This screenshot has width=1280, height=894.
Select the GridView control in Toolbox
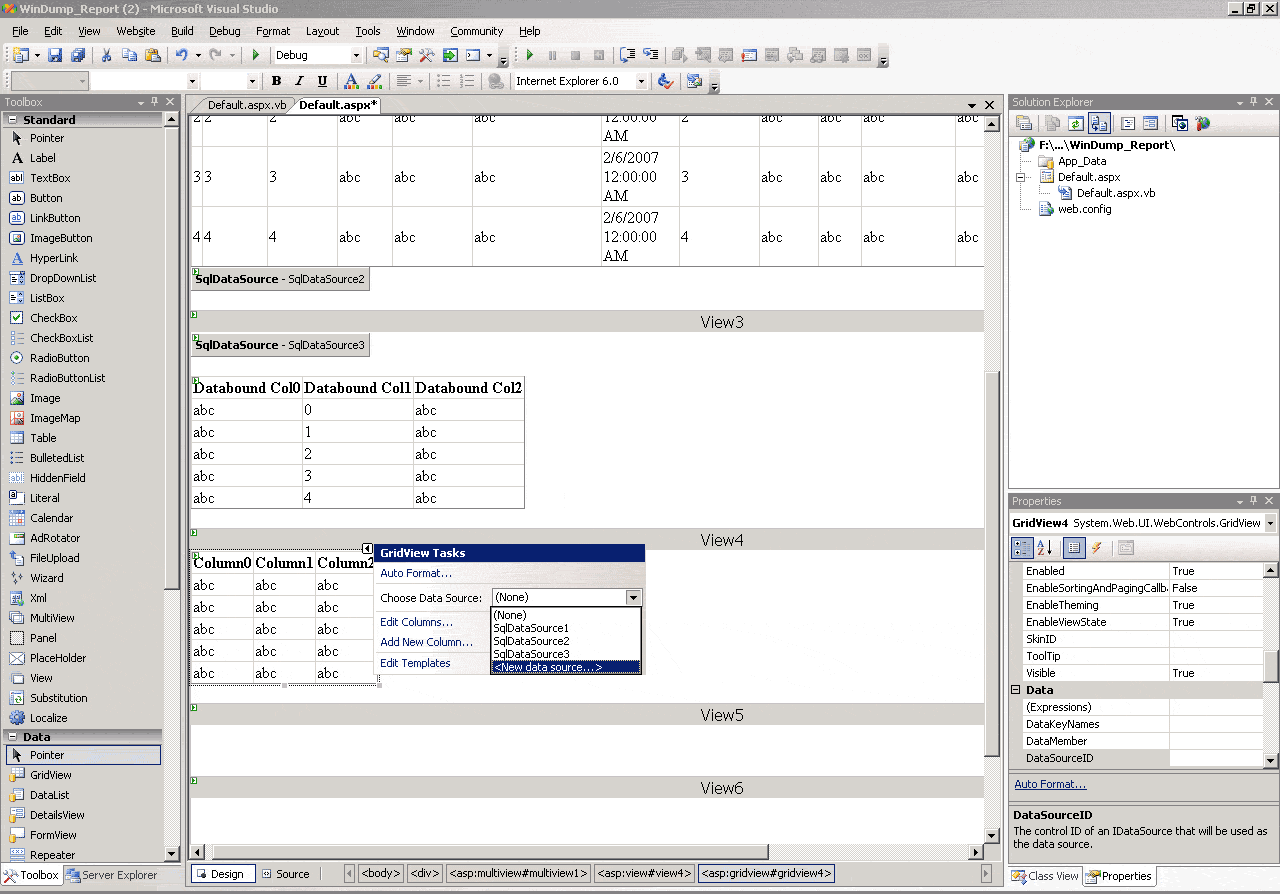click(50, 775)
